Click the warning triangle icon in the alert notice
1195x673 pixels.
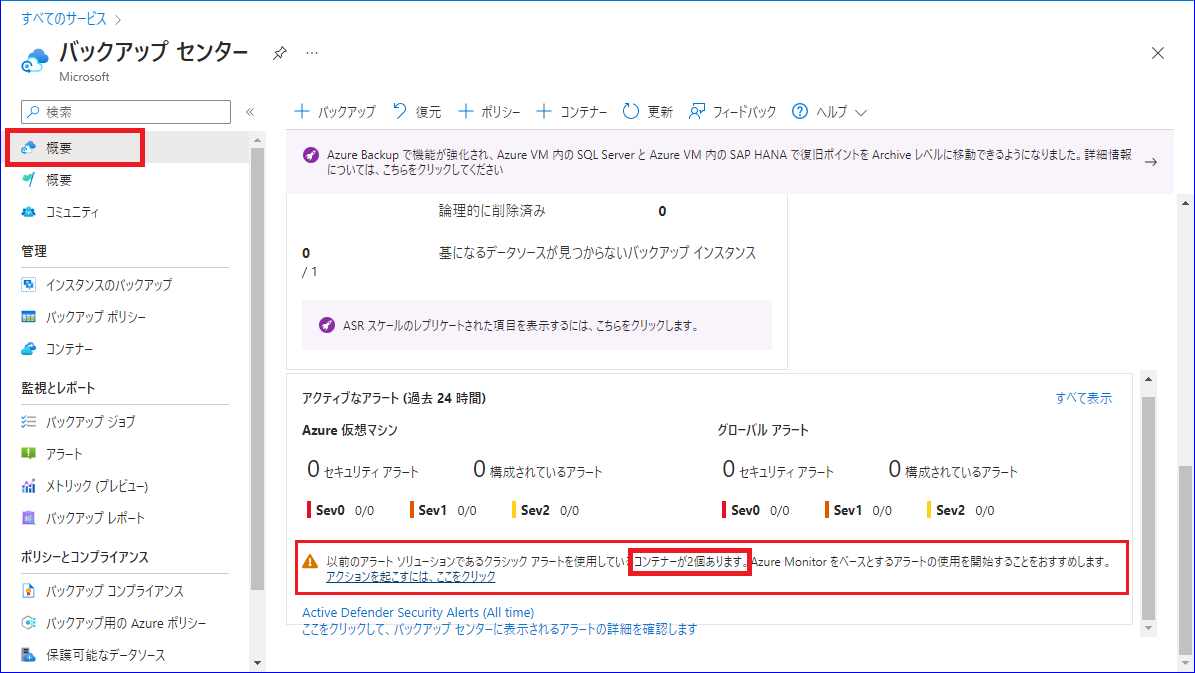pyautogui.click(x=310, y=562)
